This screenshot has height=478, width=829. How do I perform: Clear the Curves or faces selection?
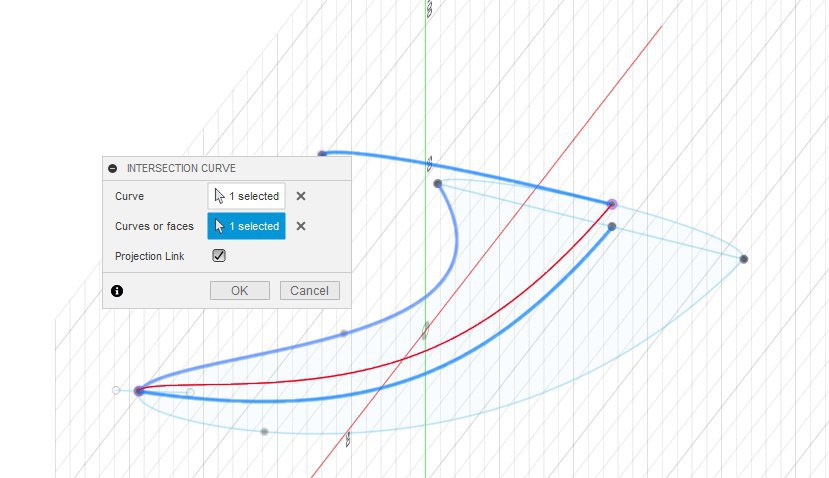click(301, 226)
